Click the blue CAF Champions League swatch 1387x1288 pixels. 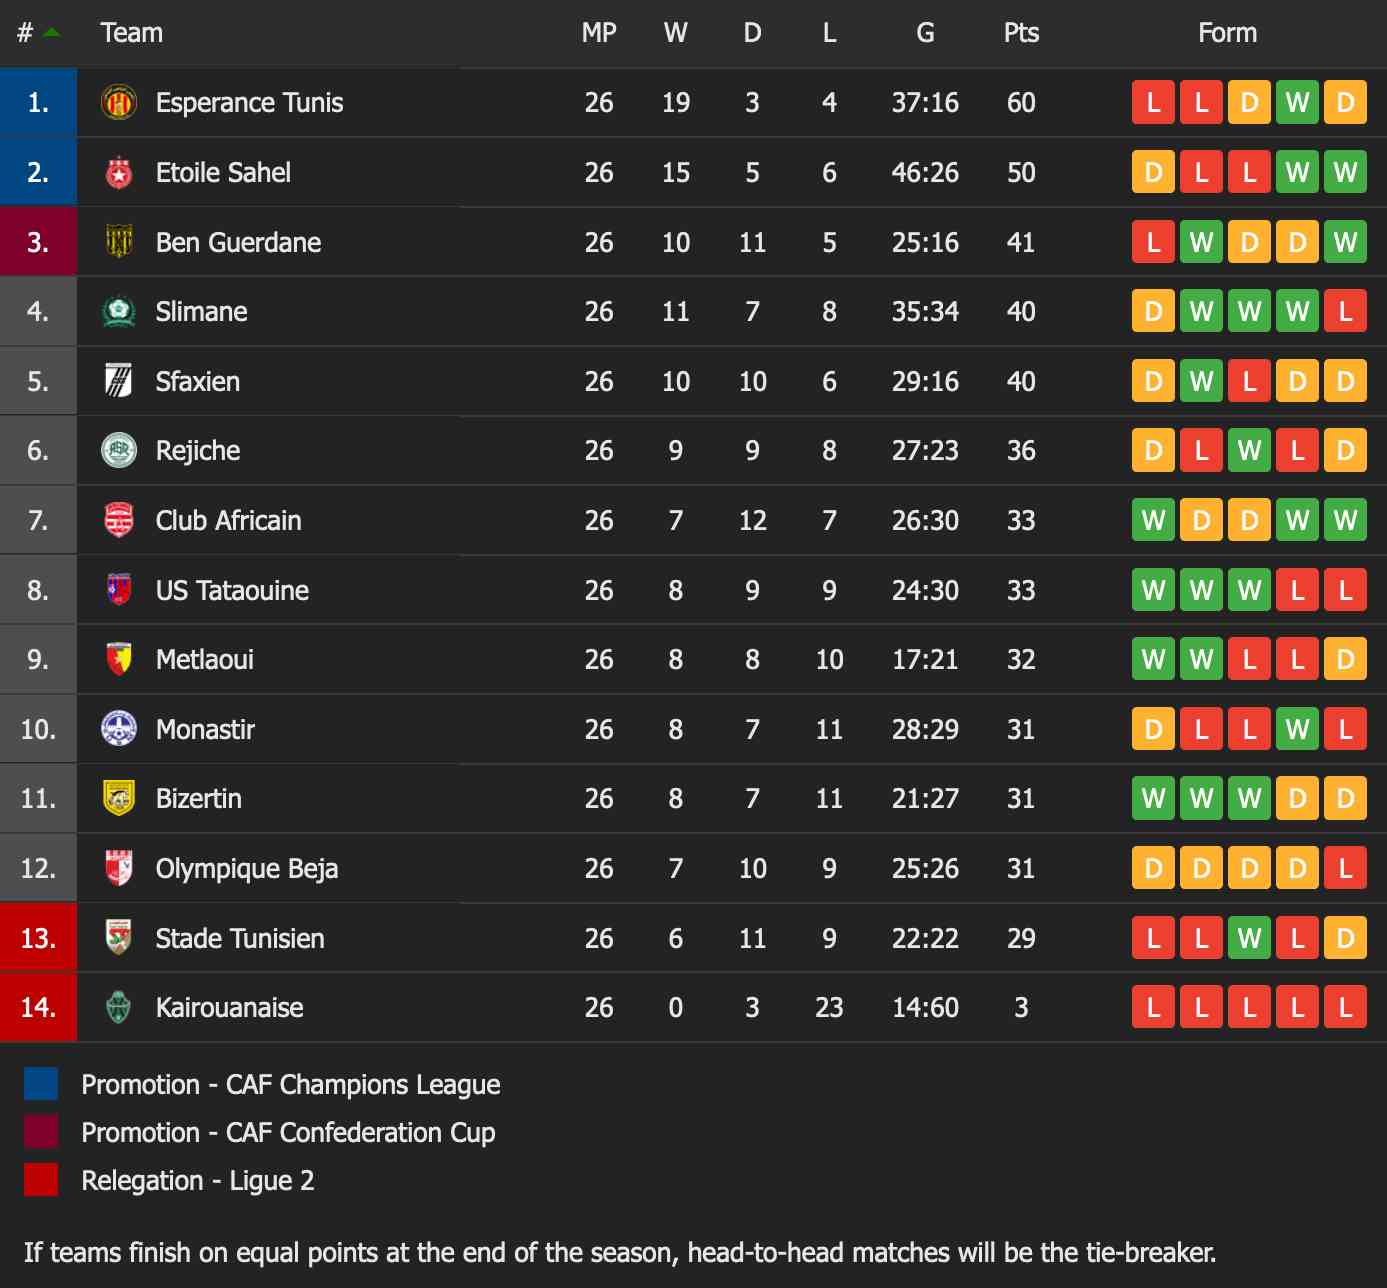(41, 1084)
